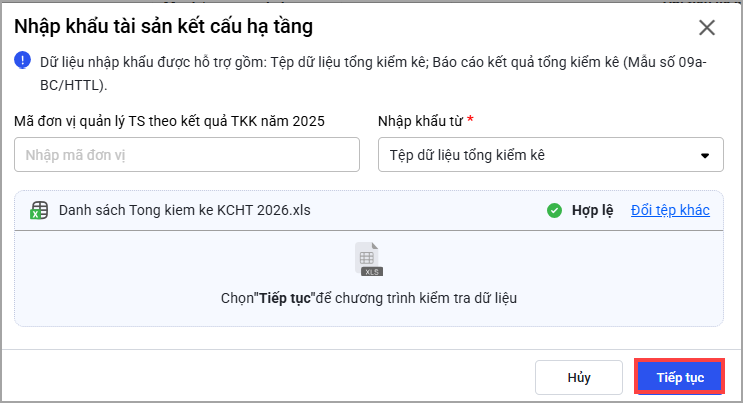Click the green valid checkmark icon
Viewport: 743px width, 403px height.
point(554,210)
